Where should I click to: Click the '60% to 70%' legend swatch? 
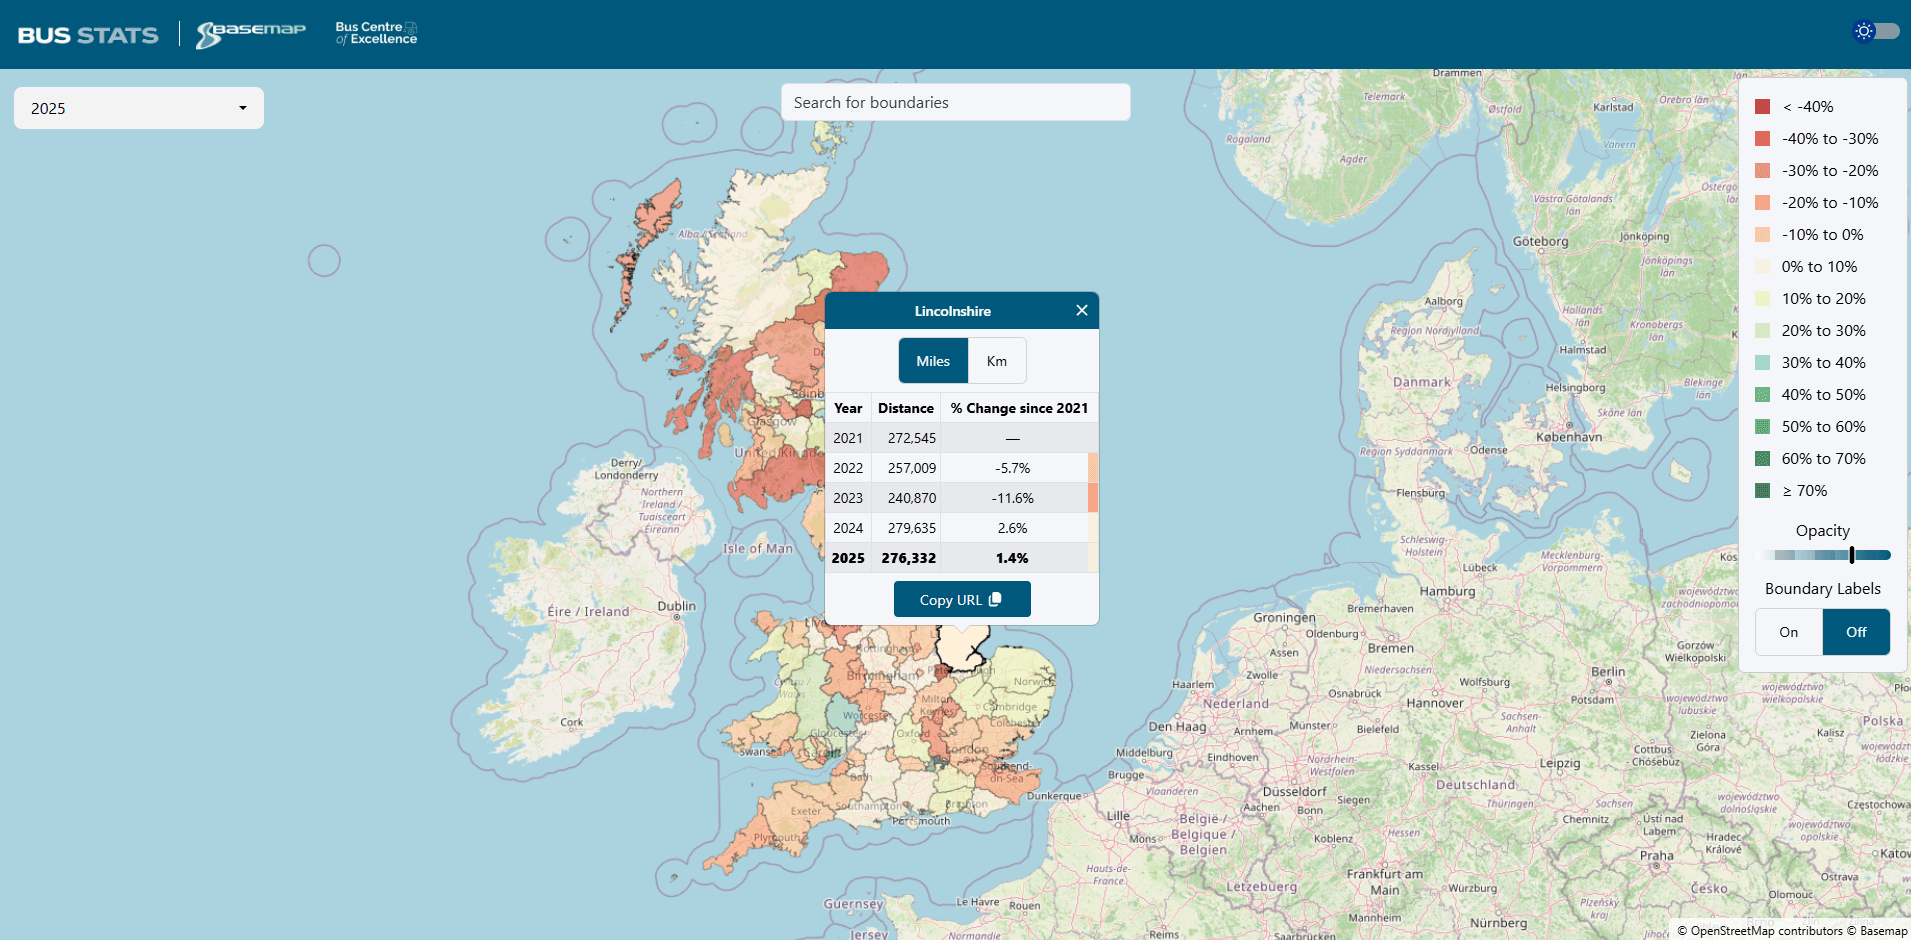click(x=1762, y=459)
